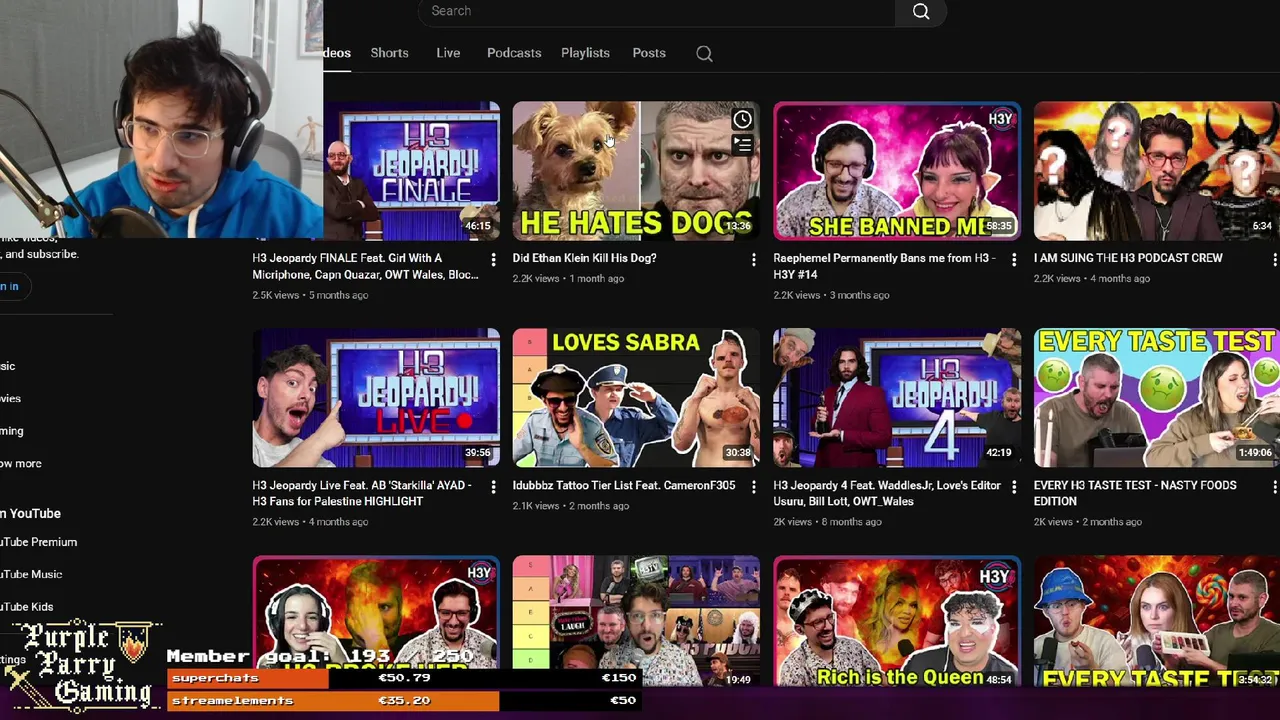1280x720 pixels.
Task: Click the channel search icon beside Posts tab
Action: 704,54
